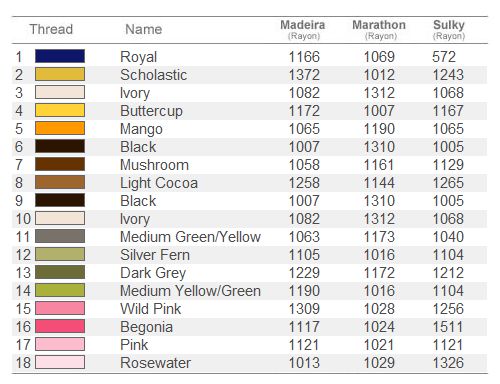Click the Dark Grey thread name

pos(153,273)
